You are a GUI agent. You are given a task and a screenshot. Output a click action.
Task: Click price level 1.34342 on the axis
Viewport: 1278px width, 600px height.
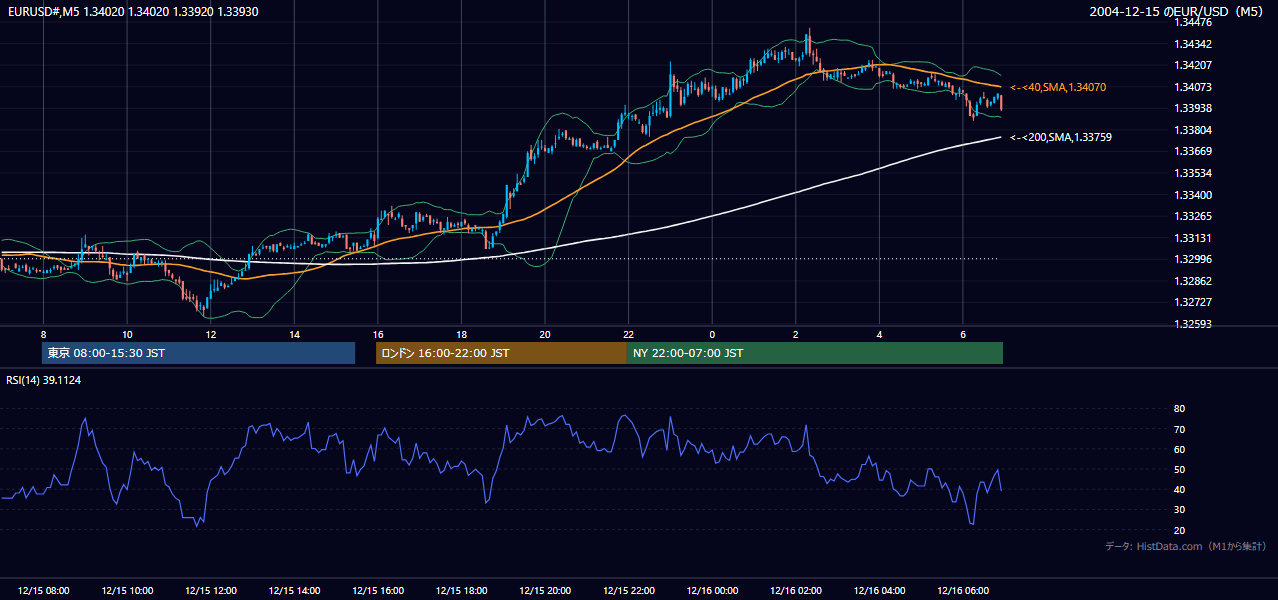pyautogui.click(x=1193, y=44)
